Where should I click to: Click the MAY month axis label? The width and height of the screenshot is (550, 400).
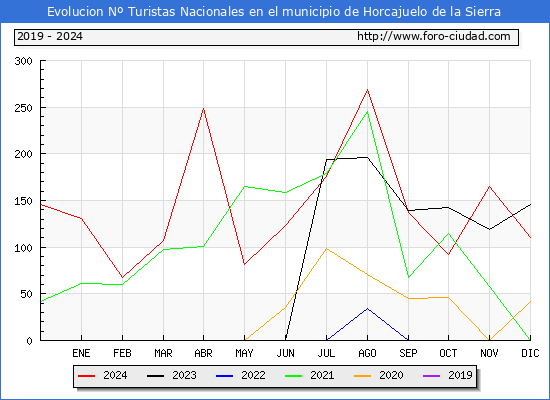(244, 353)
